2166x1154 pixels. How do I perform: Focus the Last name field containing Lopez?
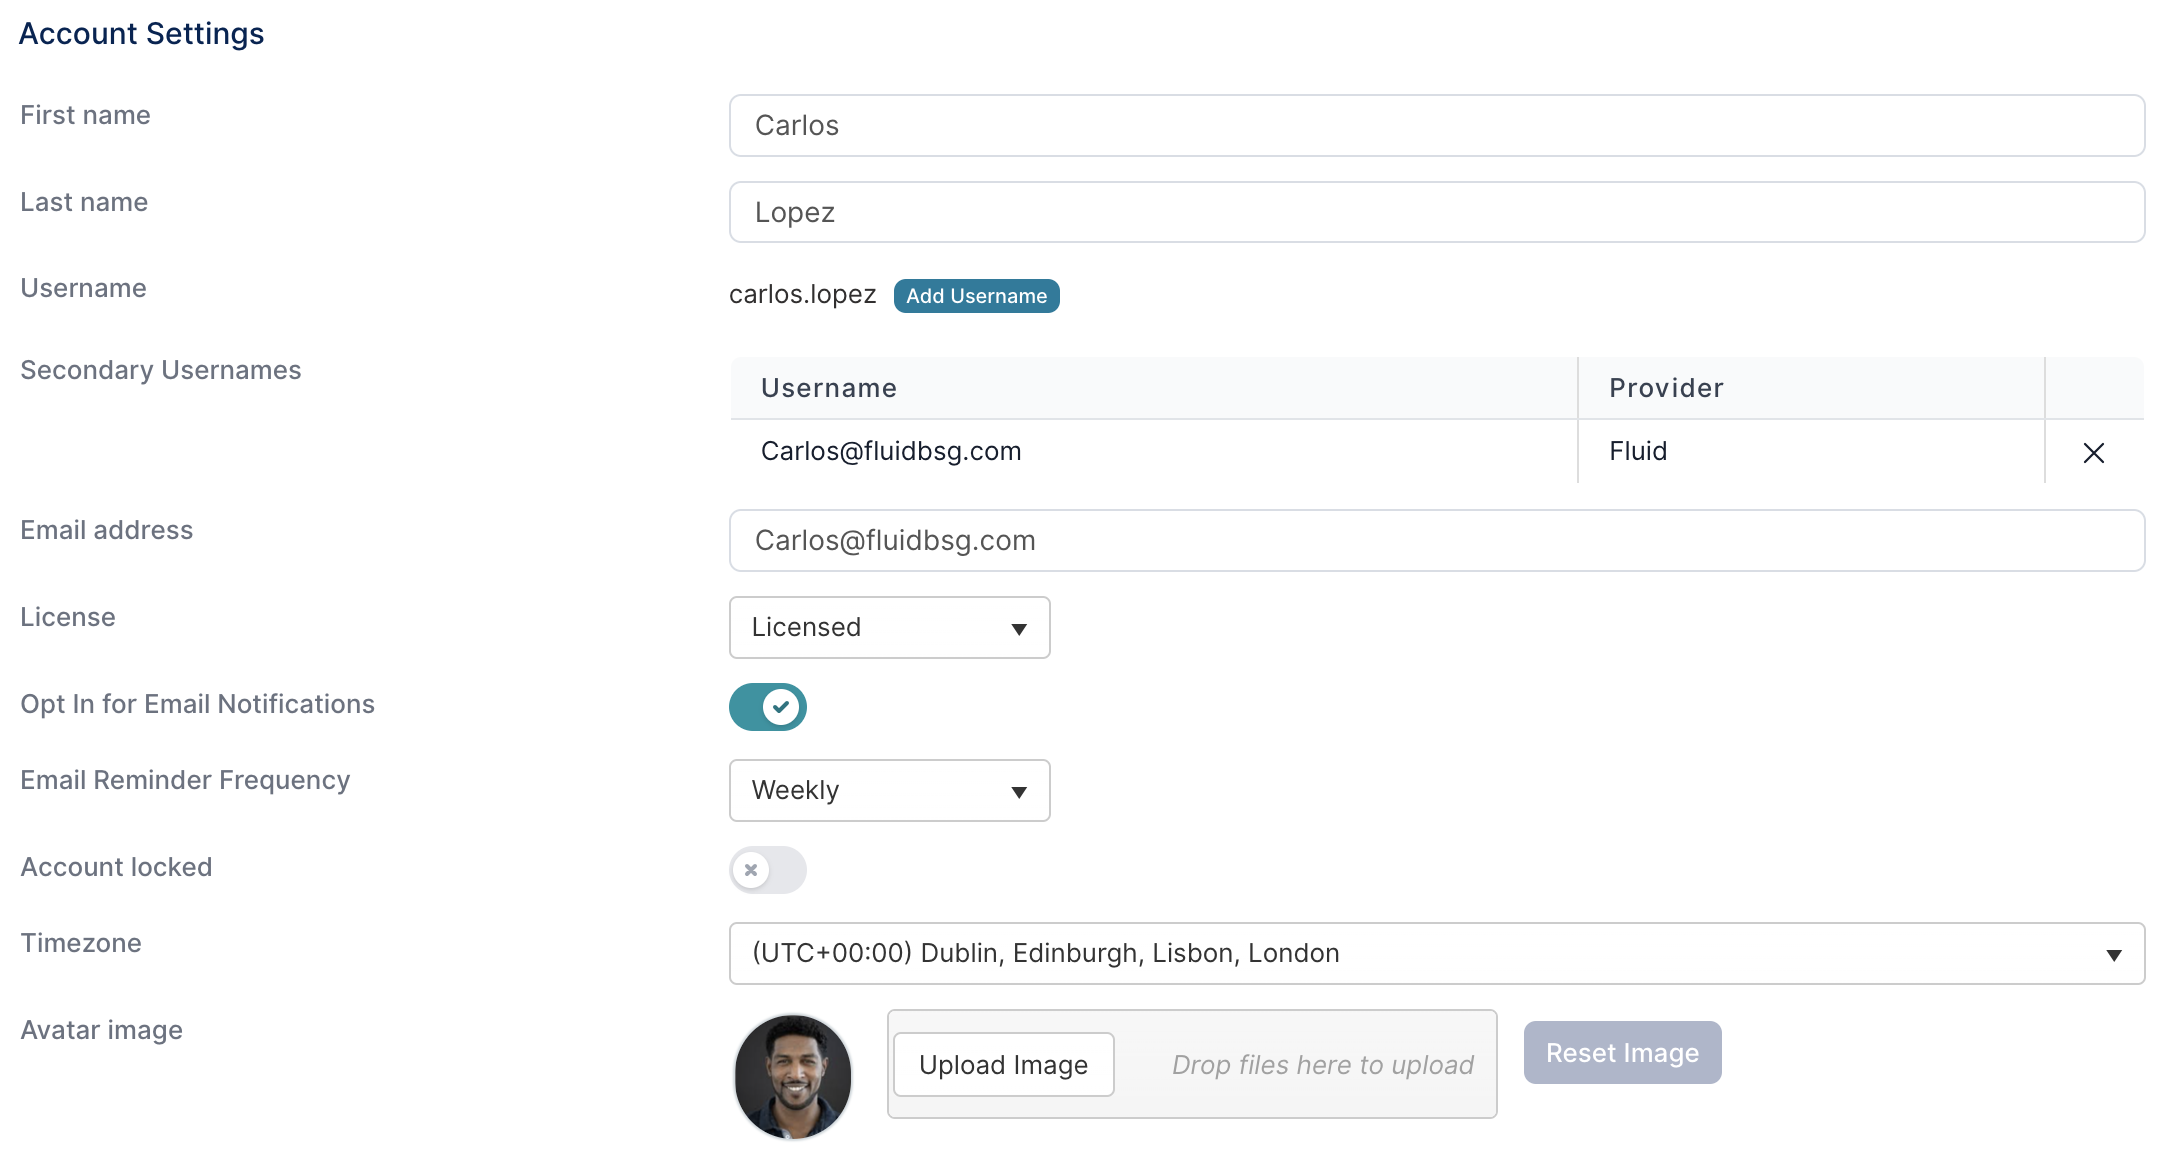pyautogui.click(x=1436, y=213)
